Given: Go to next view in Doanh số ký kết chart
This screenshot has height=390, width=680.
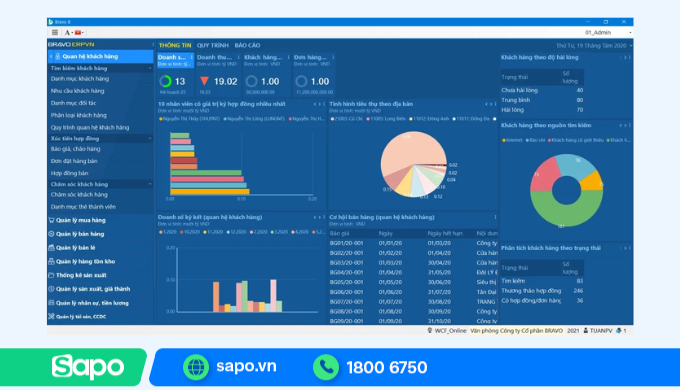Looking at the screenshot, I should (320, 217).
